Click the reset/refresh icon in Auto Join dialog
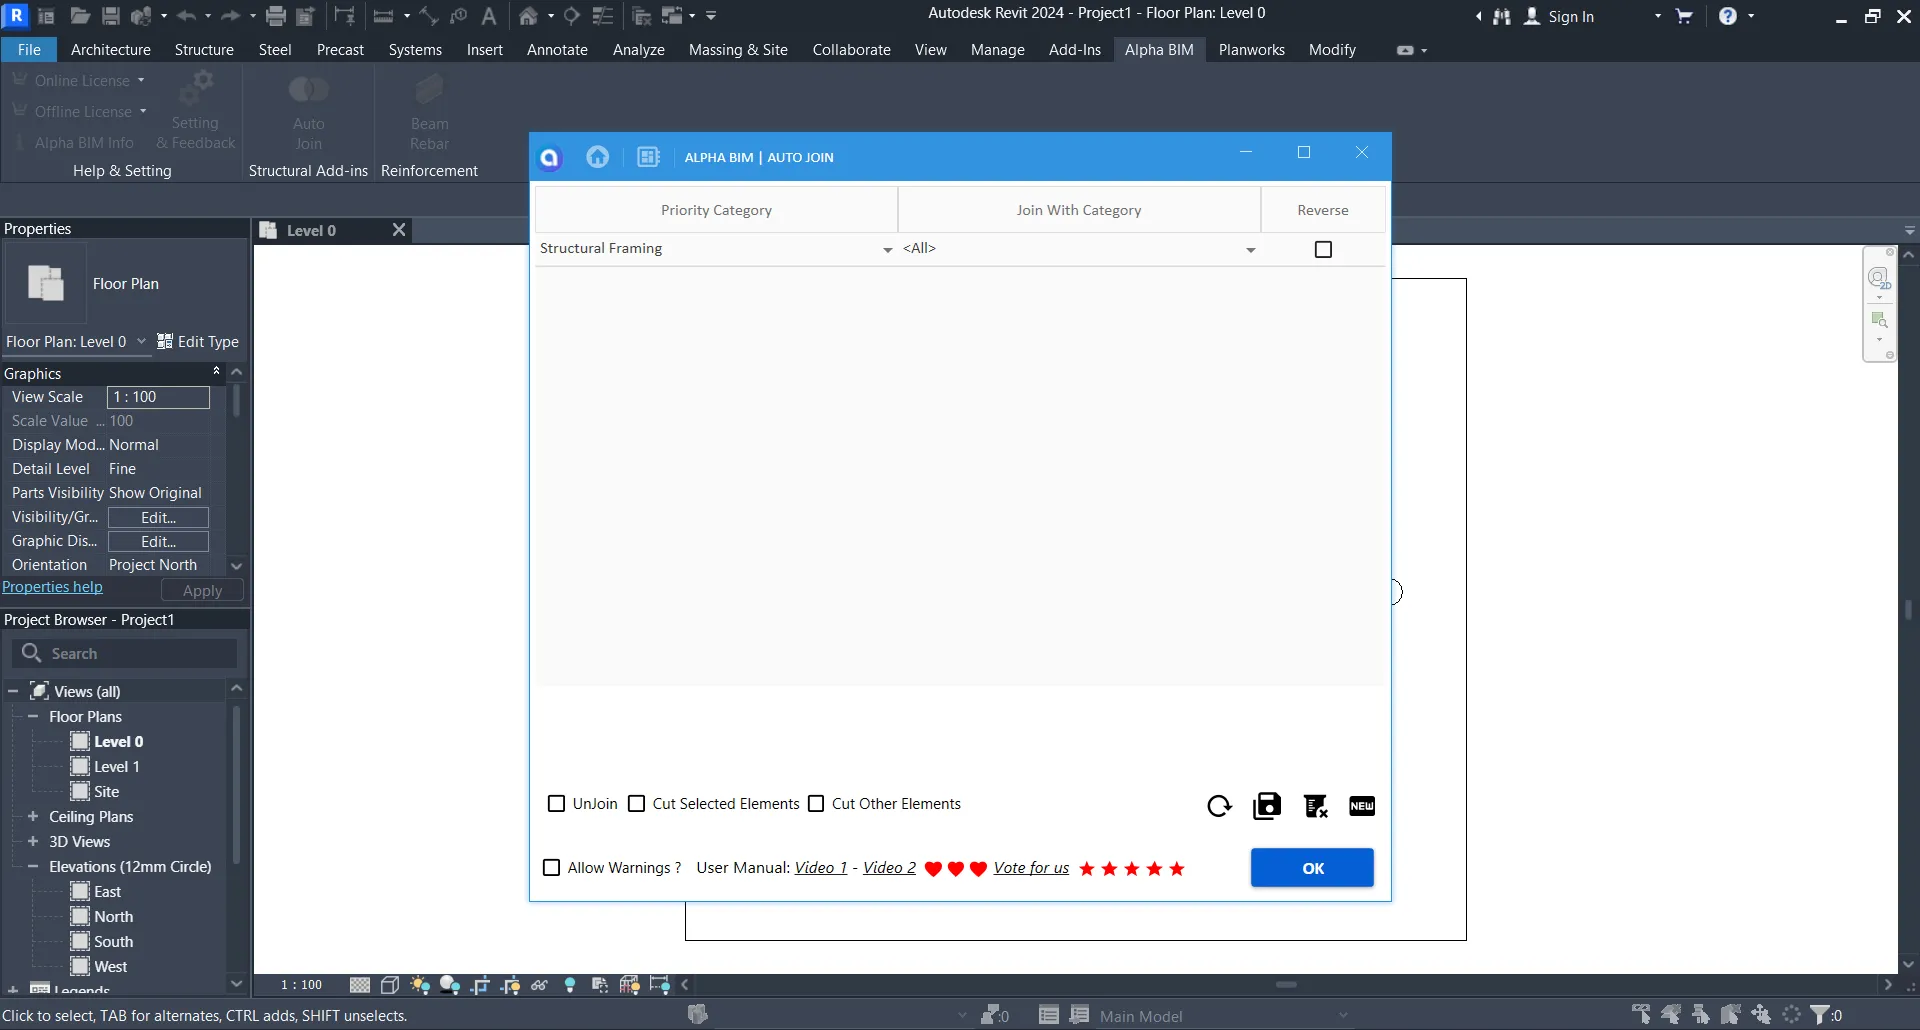 tap(1219, 806)
